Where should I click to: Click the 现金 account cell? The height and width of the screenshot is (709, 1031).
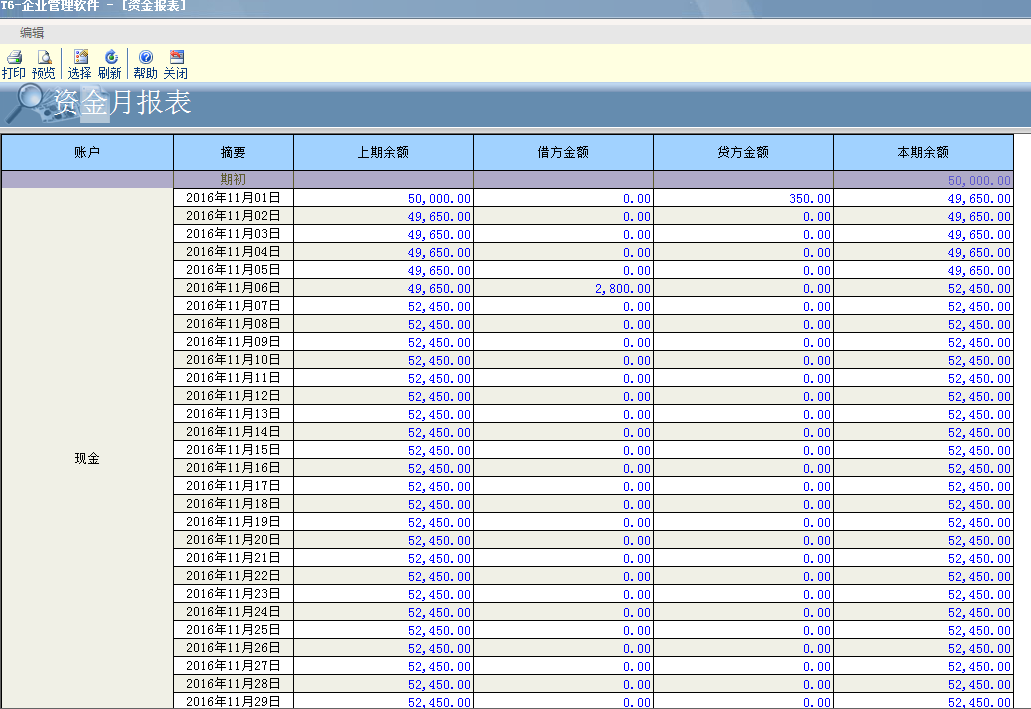click(x=87, y=459)
